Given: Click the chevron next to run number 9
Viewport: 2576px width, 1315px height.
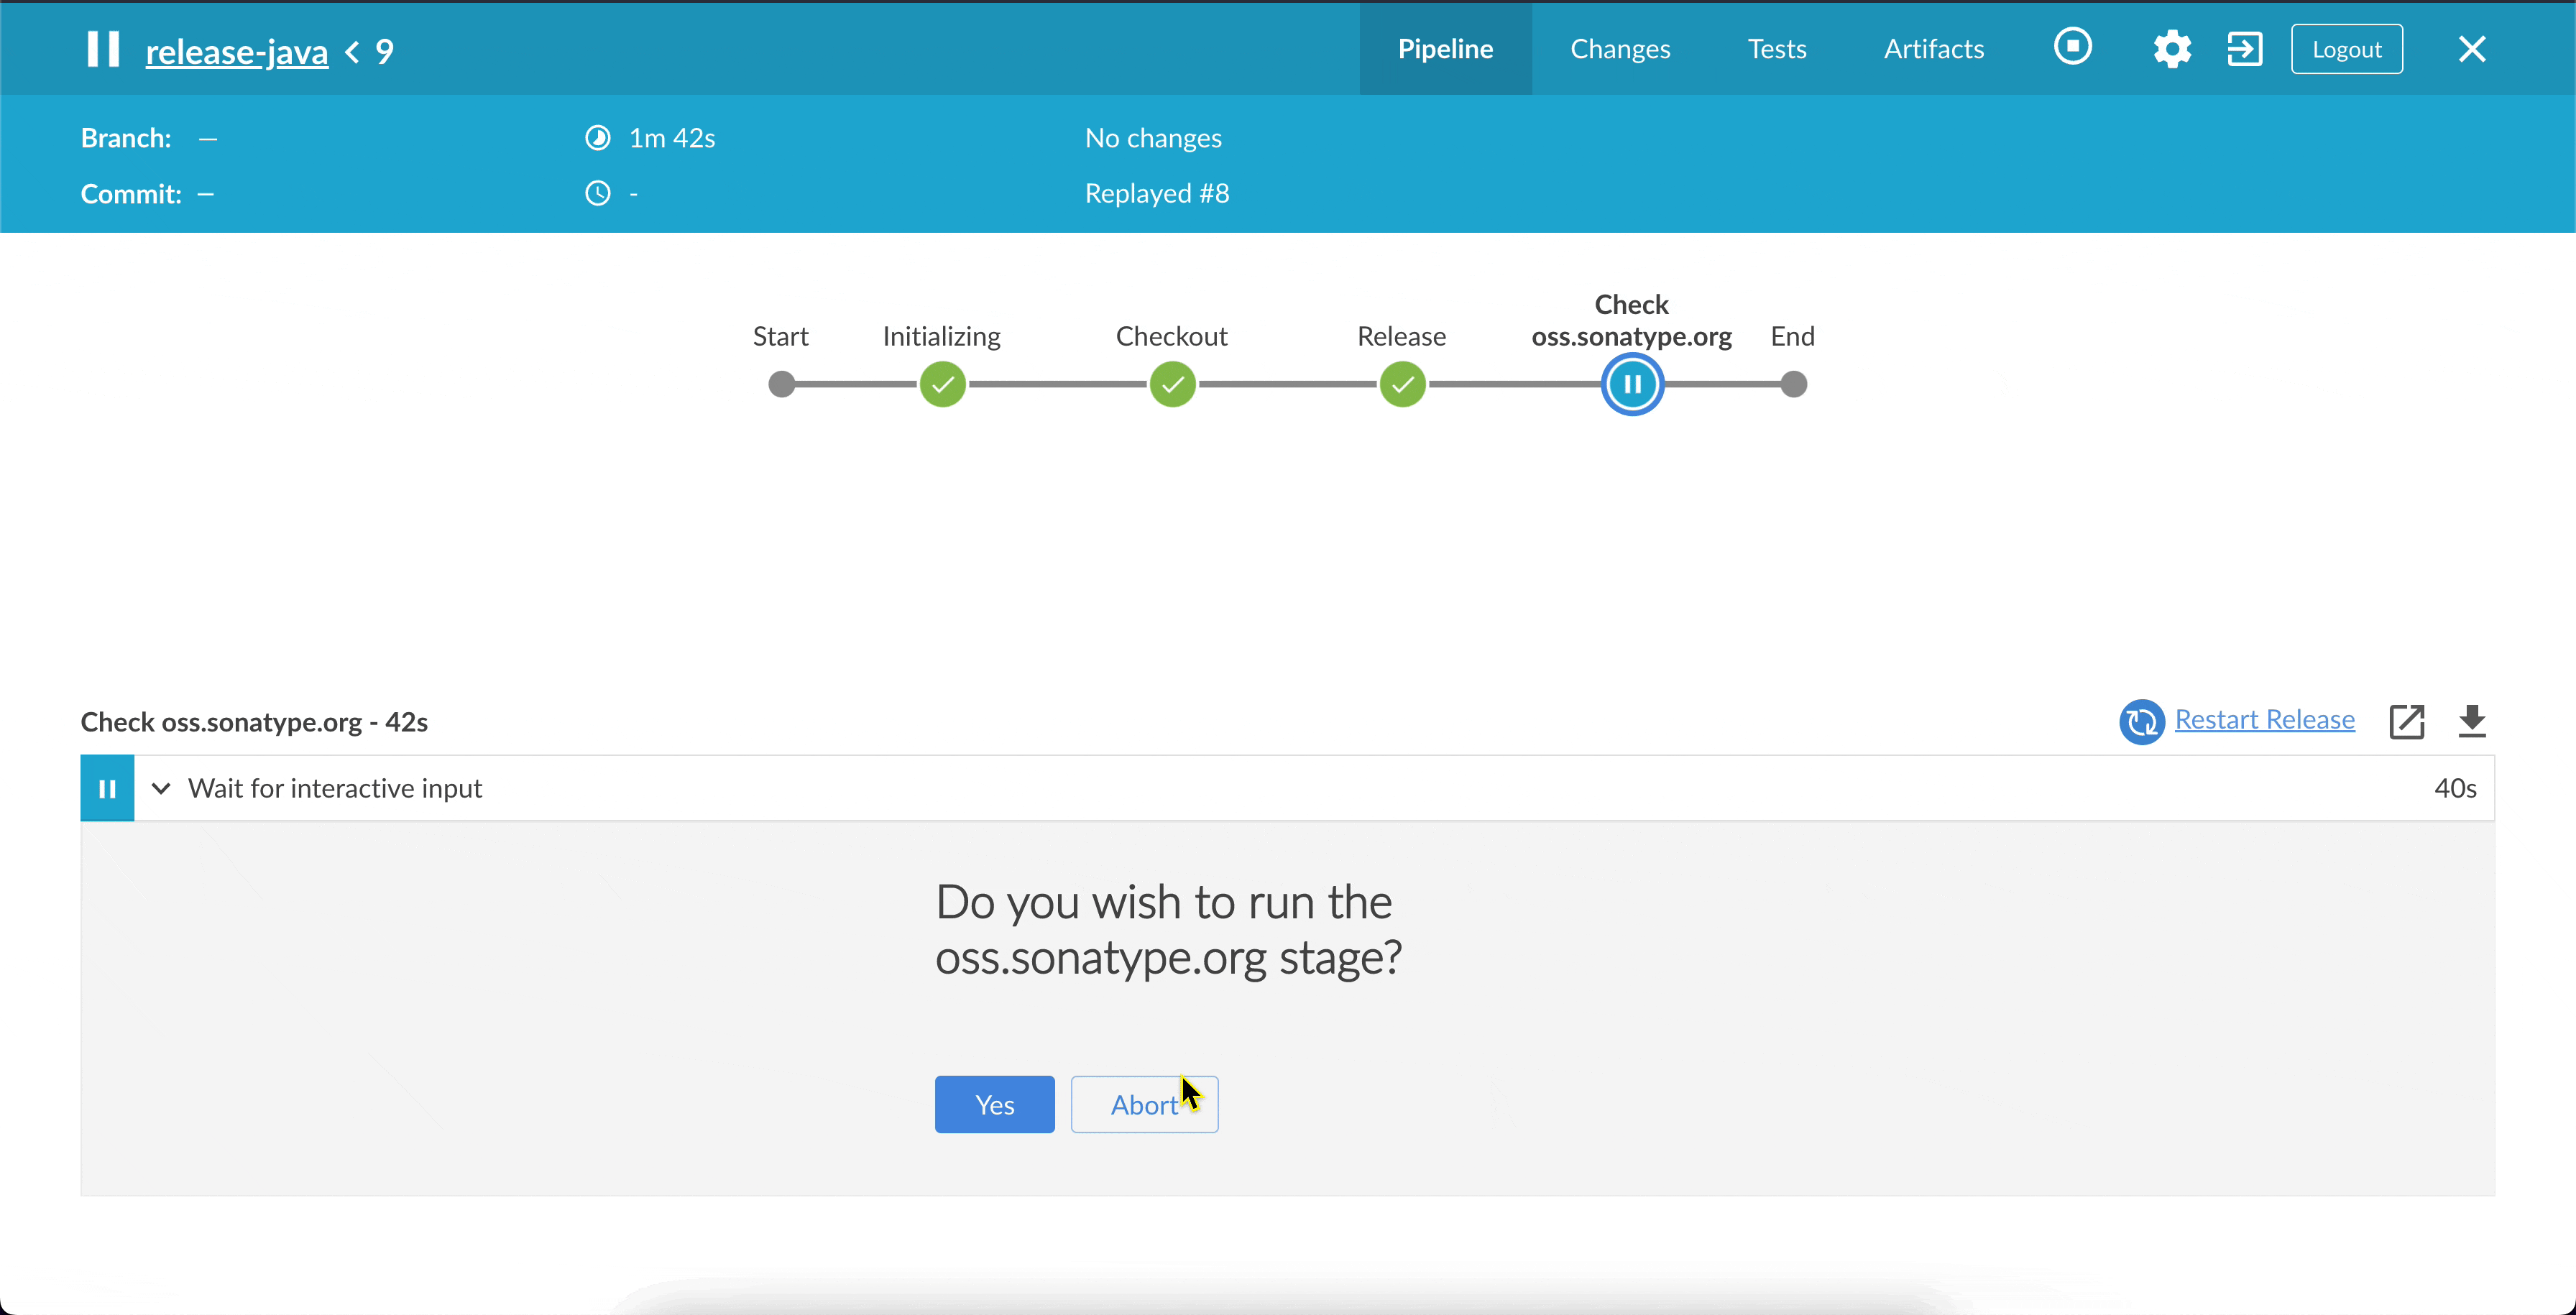Looking at the screenshot, I should point(352,52).
